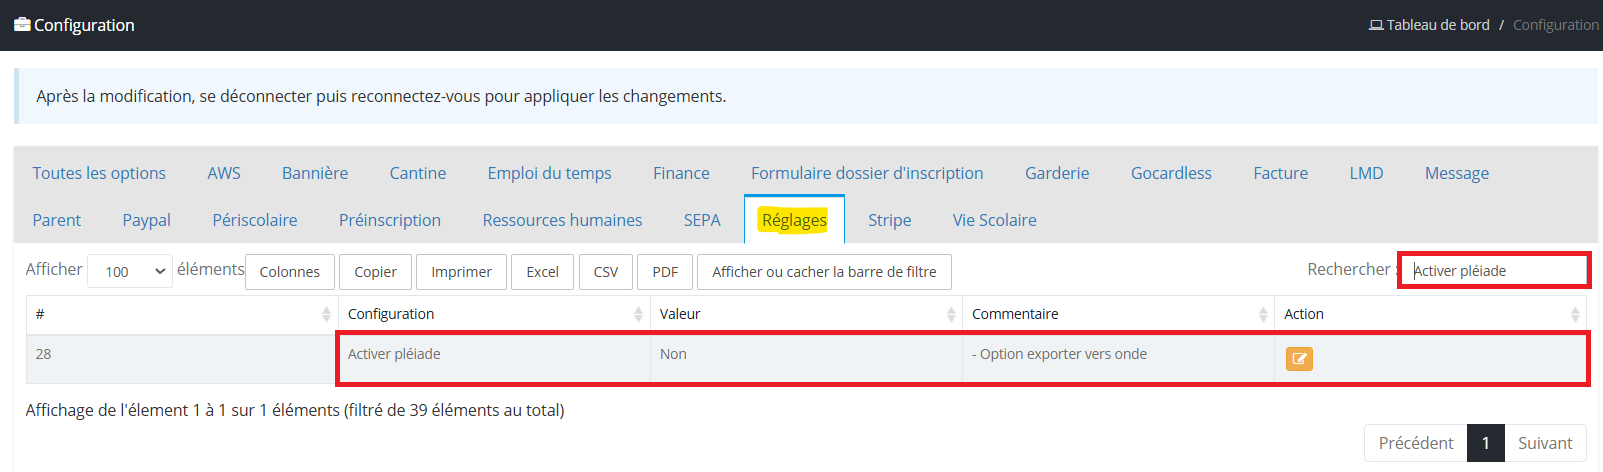This screenshot has width=1603, height=472.
Task: Click the briefcase icon beside Configuration title
Action: [22, 25]
